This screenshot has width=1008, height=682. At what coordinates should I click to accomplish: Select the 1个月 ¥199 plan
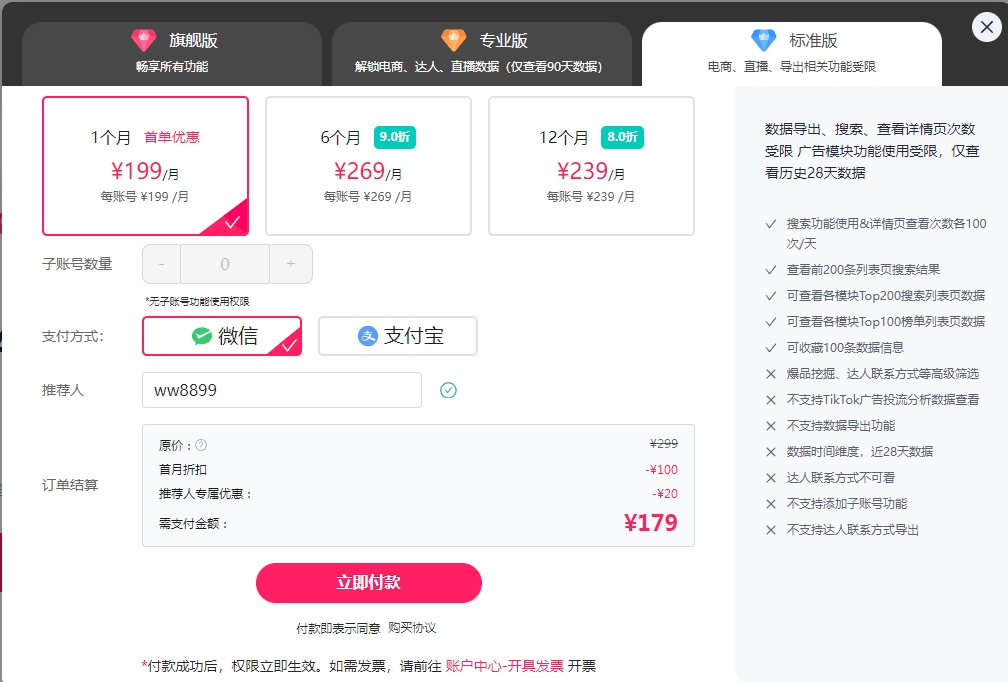click(145, 166)
